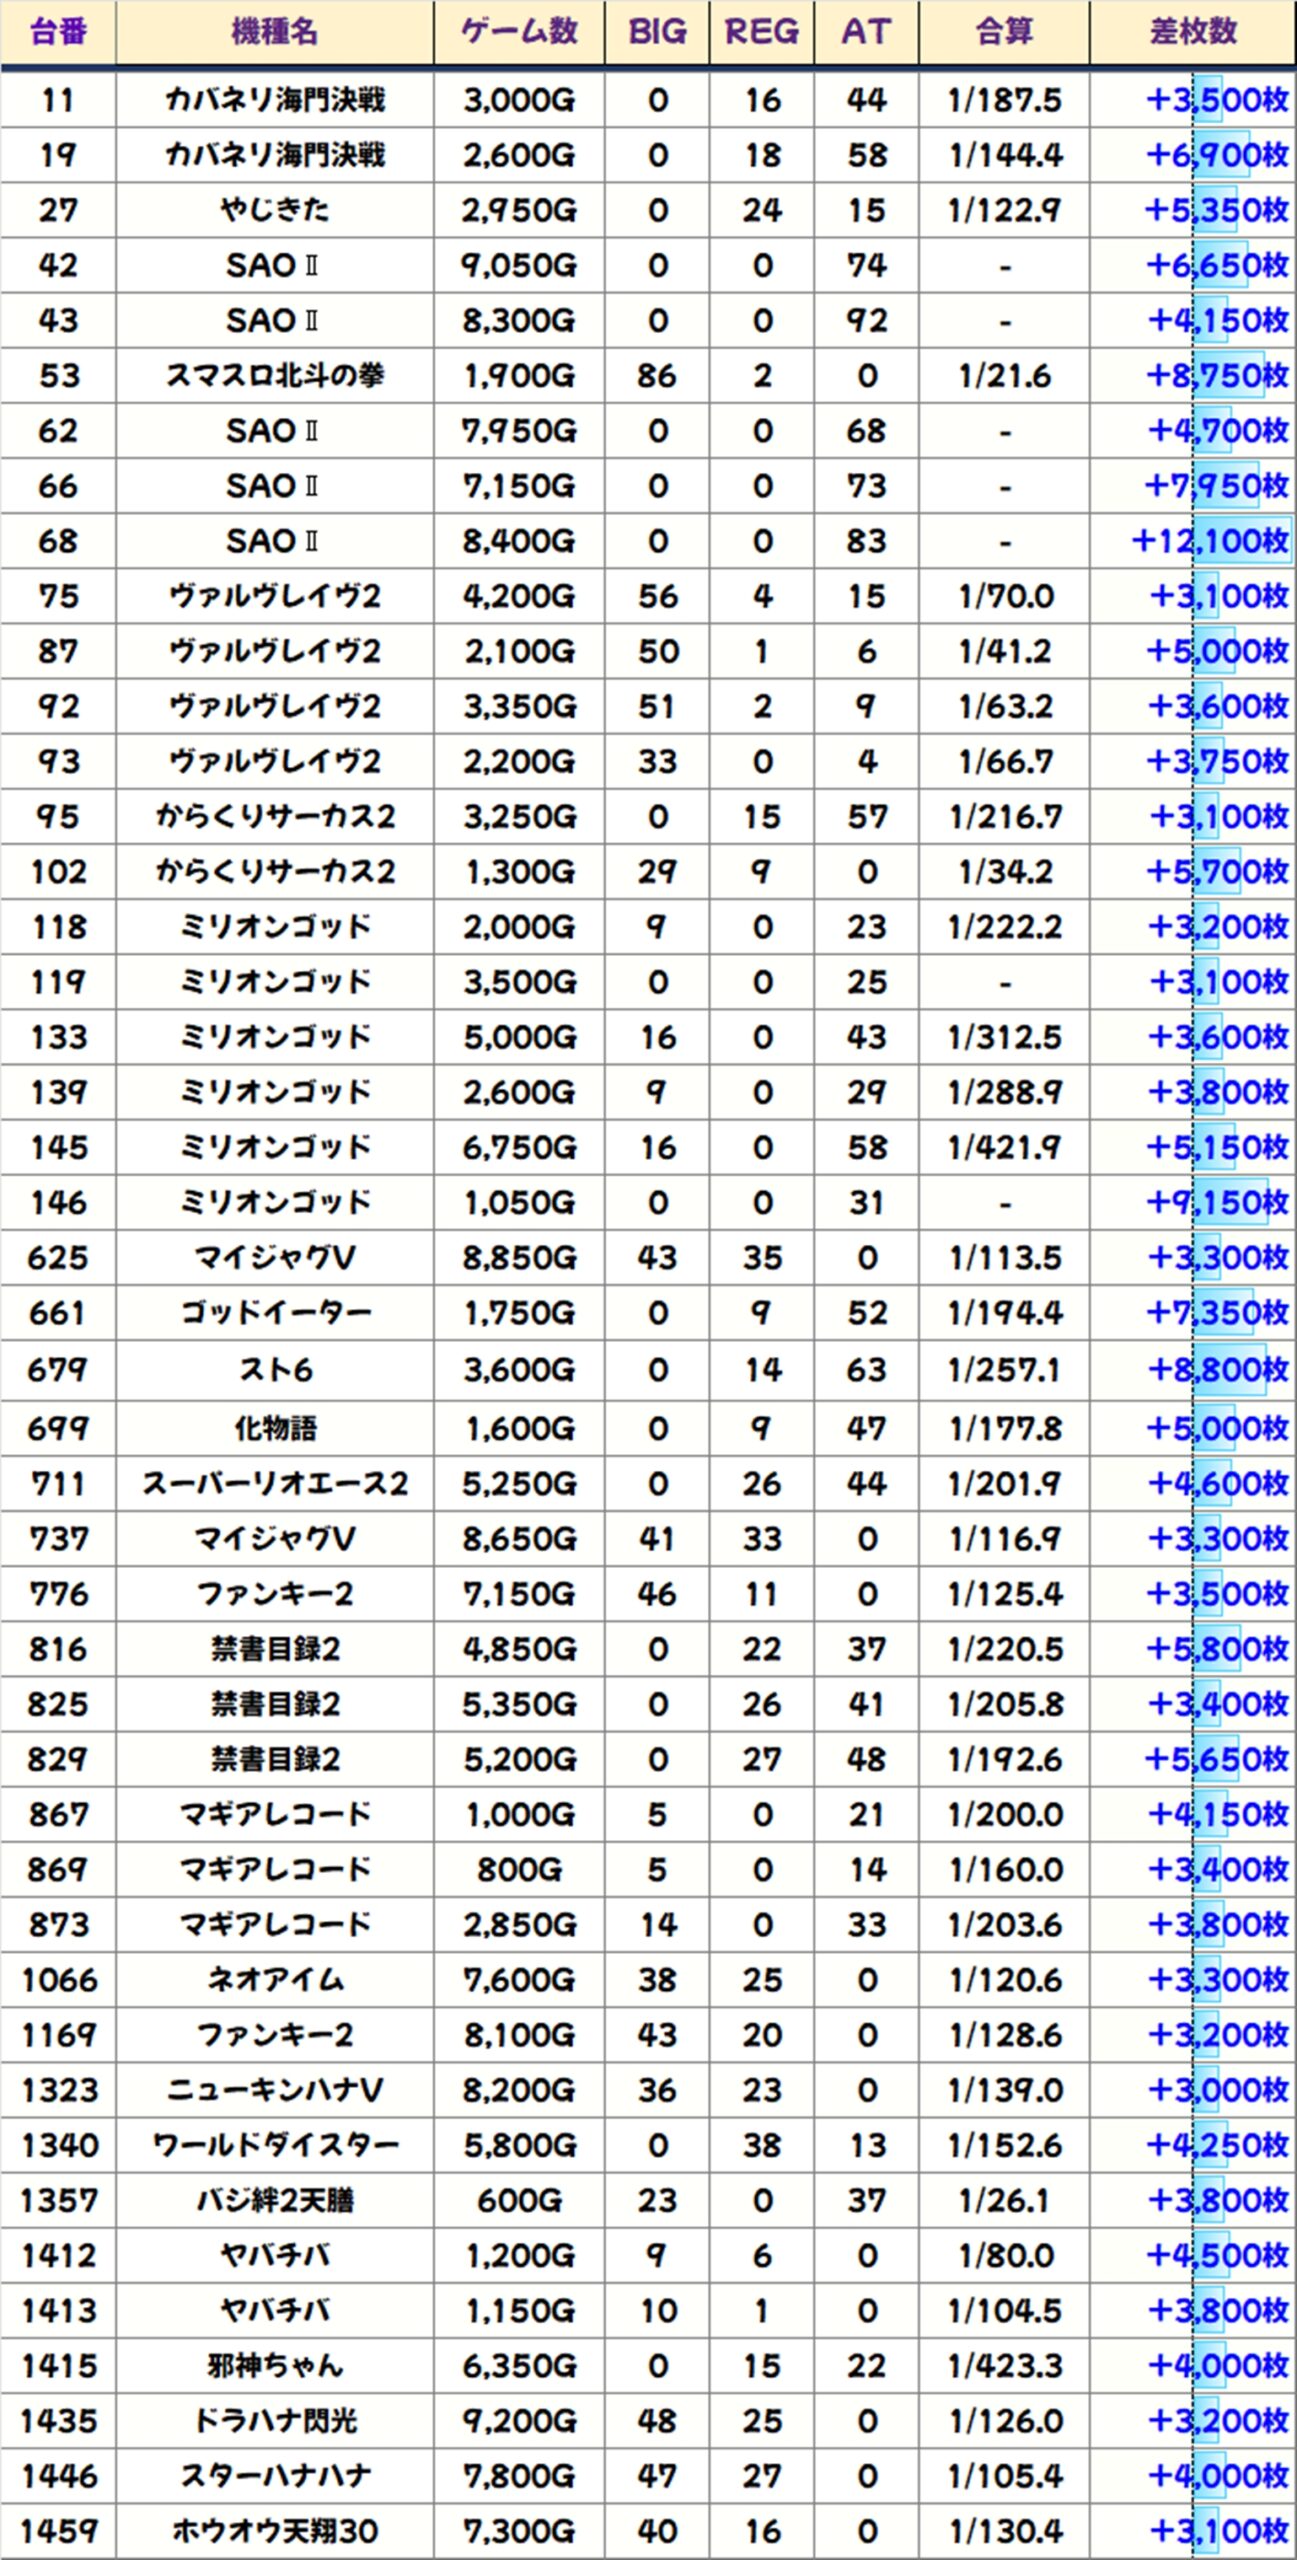Click game count "600G" in machine 1357's row
Screen dimensions: 1297x2560
coord(519,2199)
